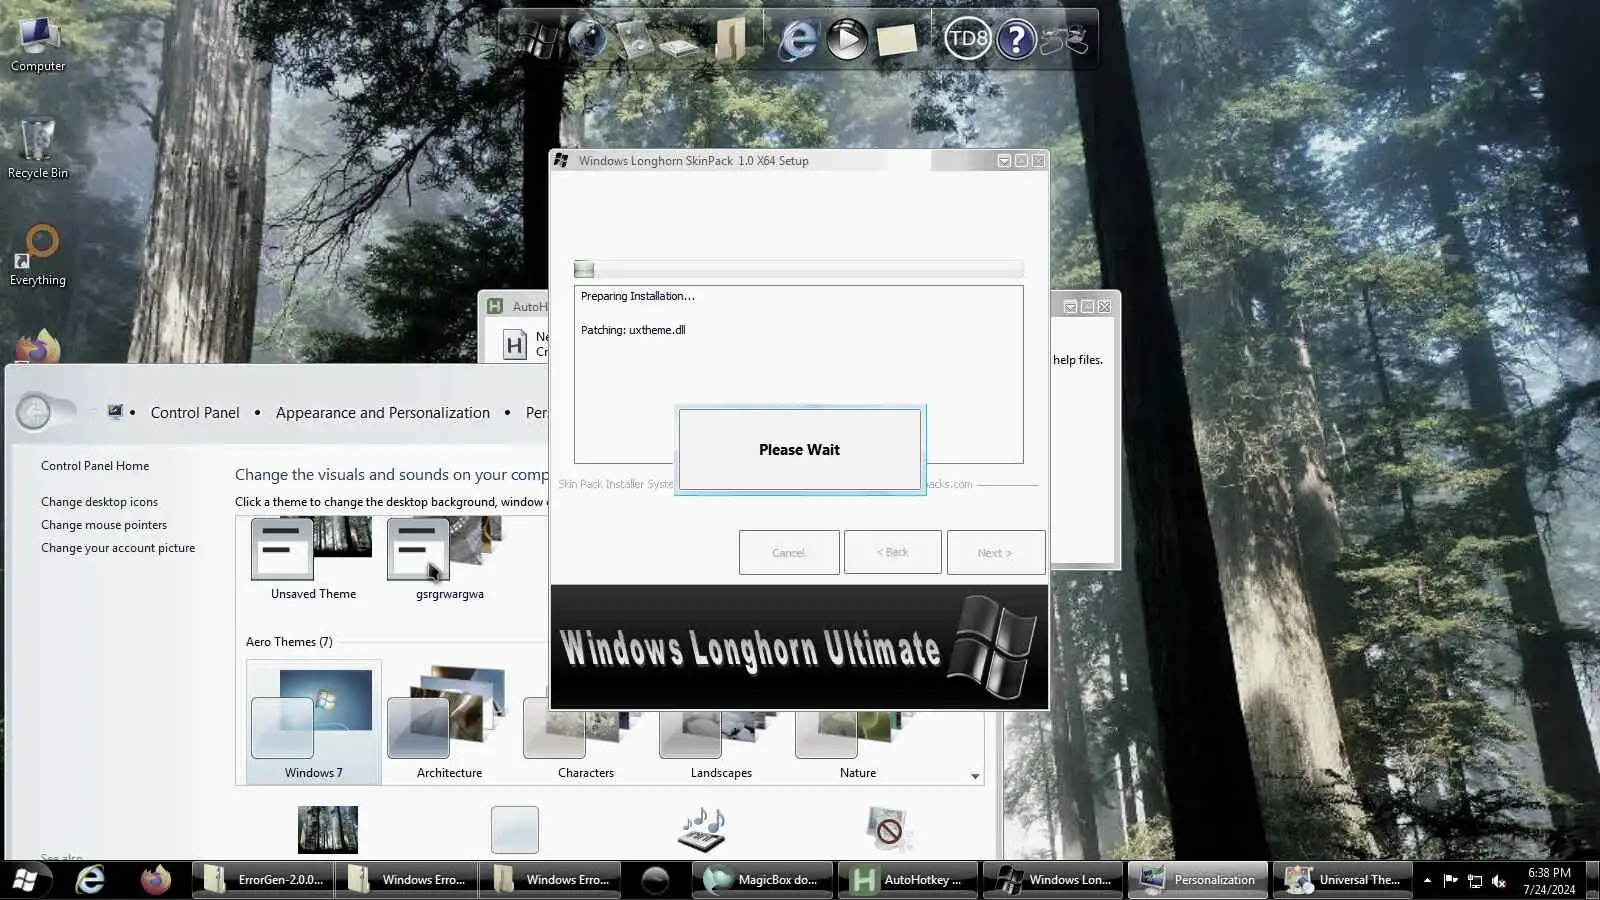Image resolution: width=1600 pixels, height=900 pixels.
Task: Click the Back arrow in Control Panel
Action: pyautogui.click(x=34, y=412)
